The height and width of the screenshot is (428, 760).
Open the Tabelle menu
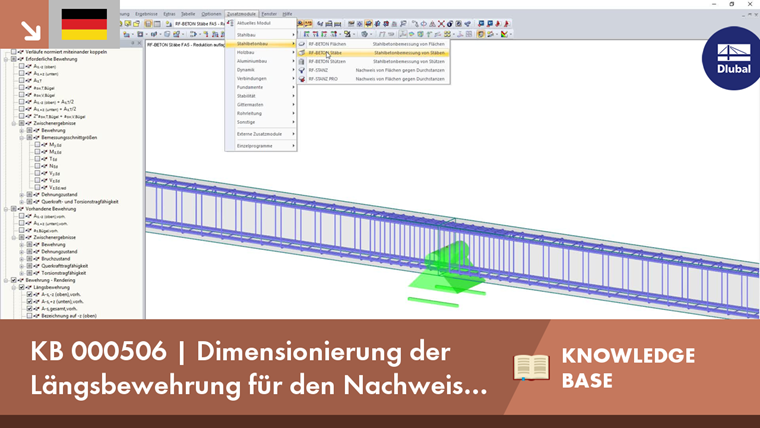(x=188, y=14)
